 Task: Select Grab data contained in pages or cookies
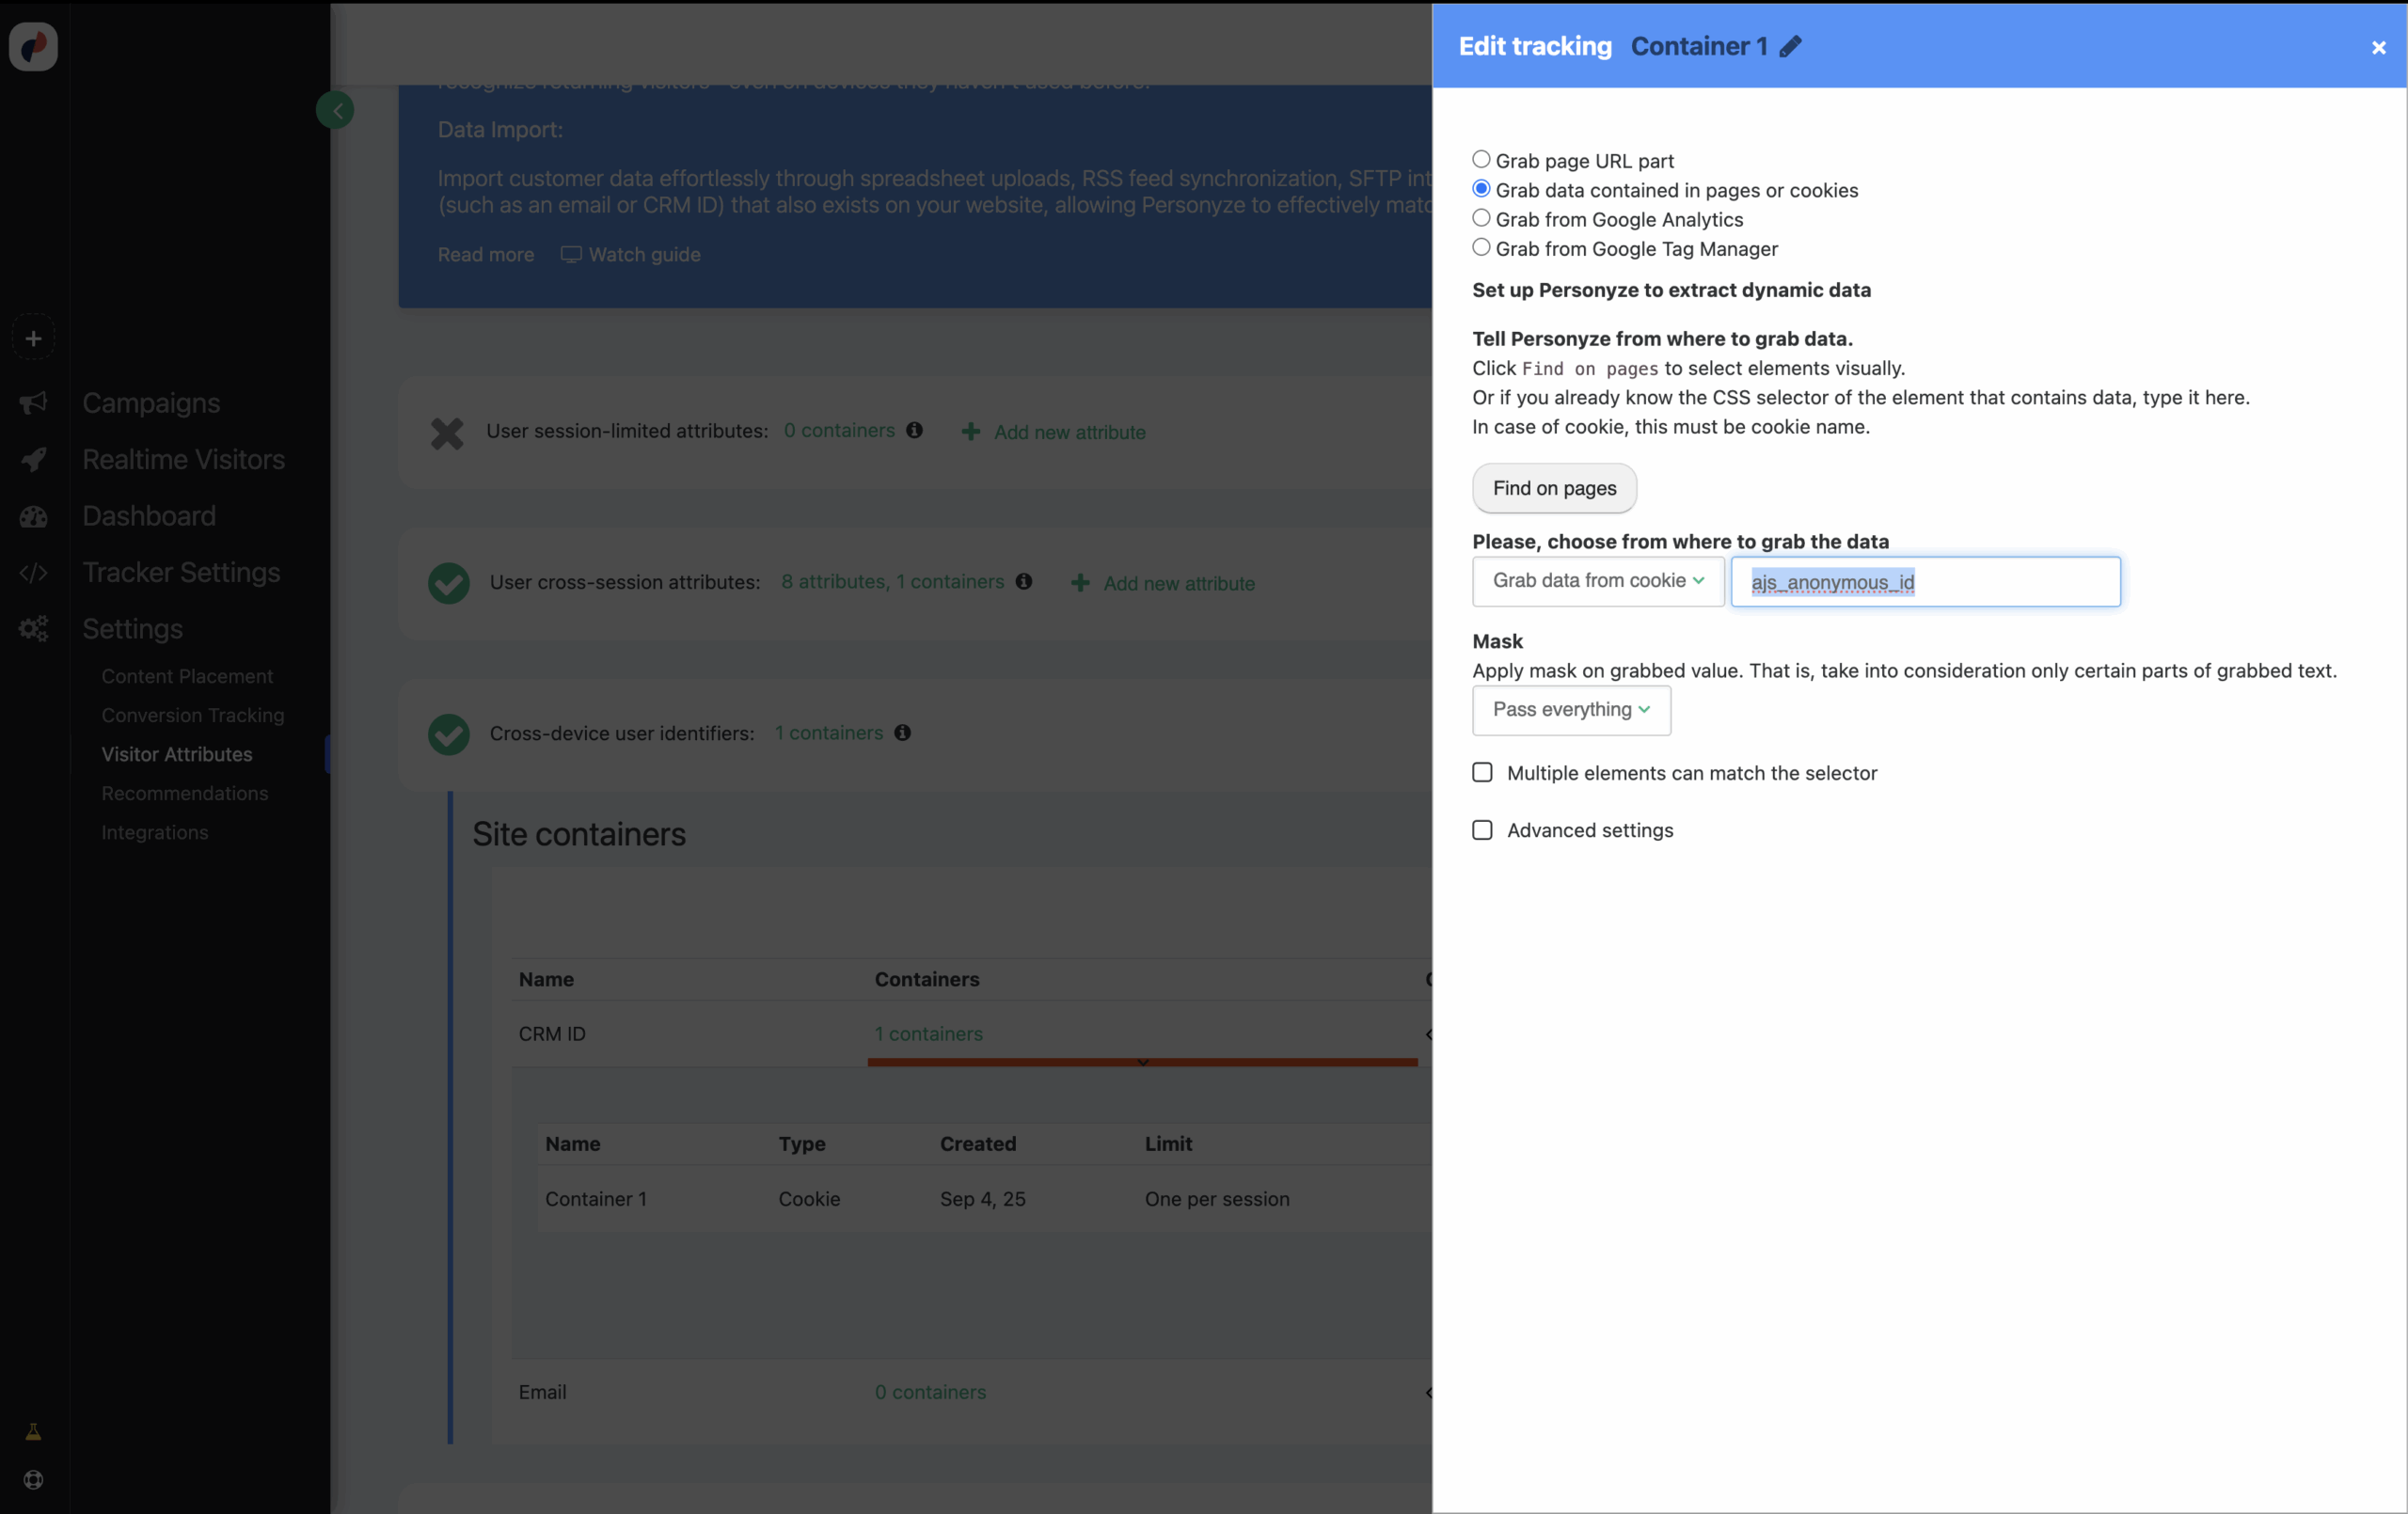coord(1481,189)
